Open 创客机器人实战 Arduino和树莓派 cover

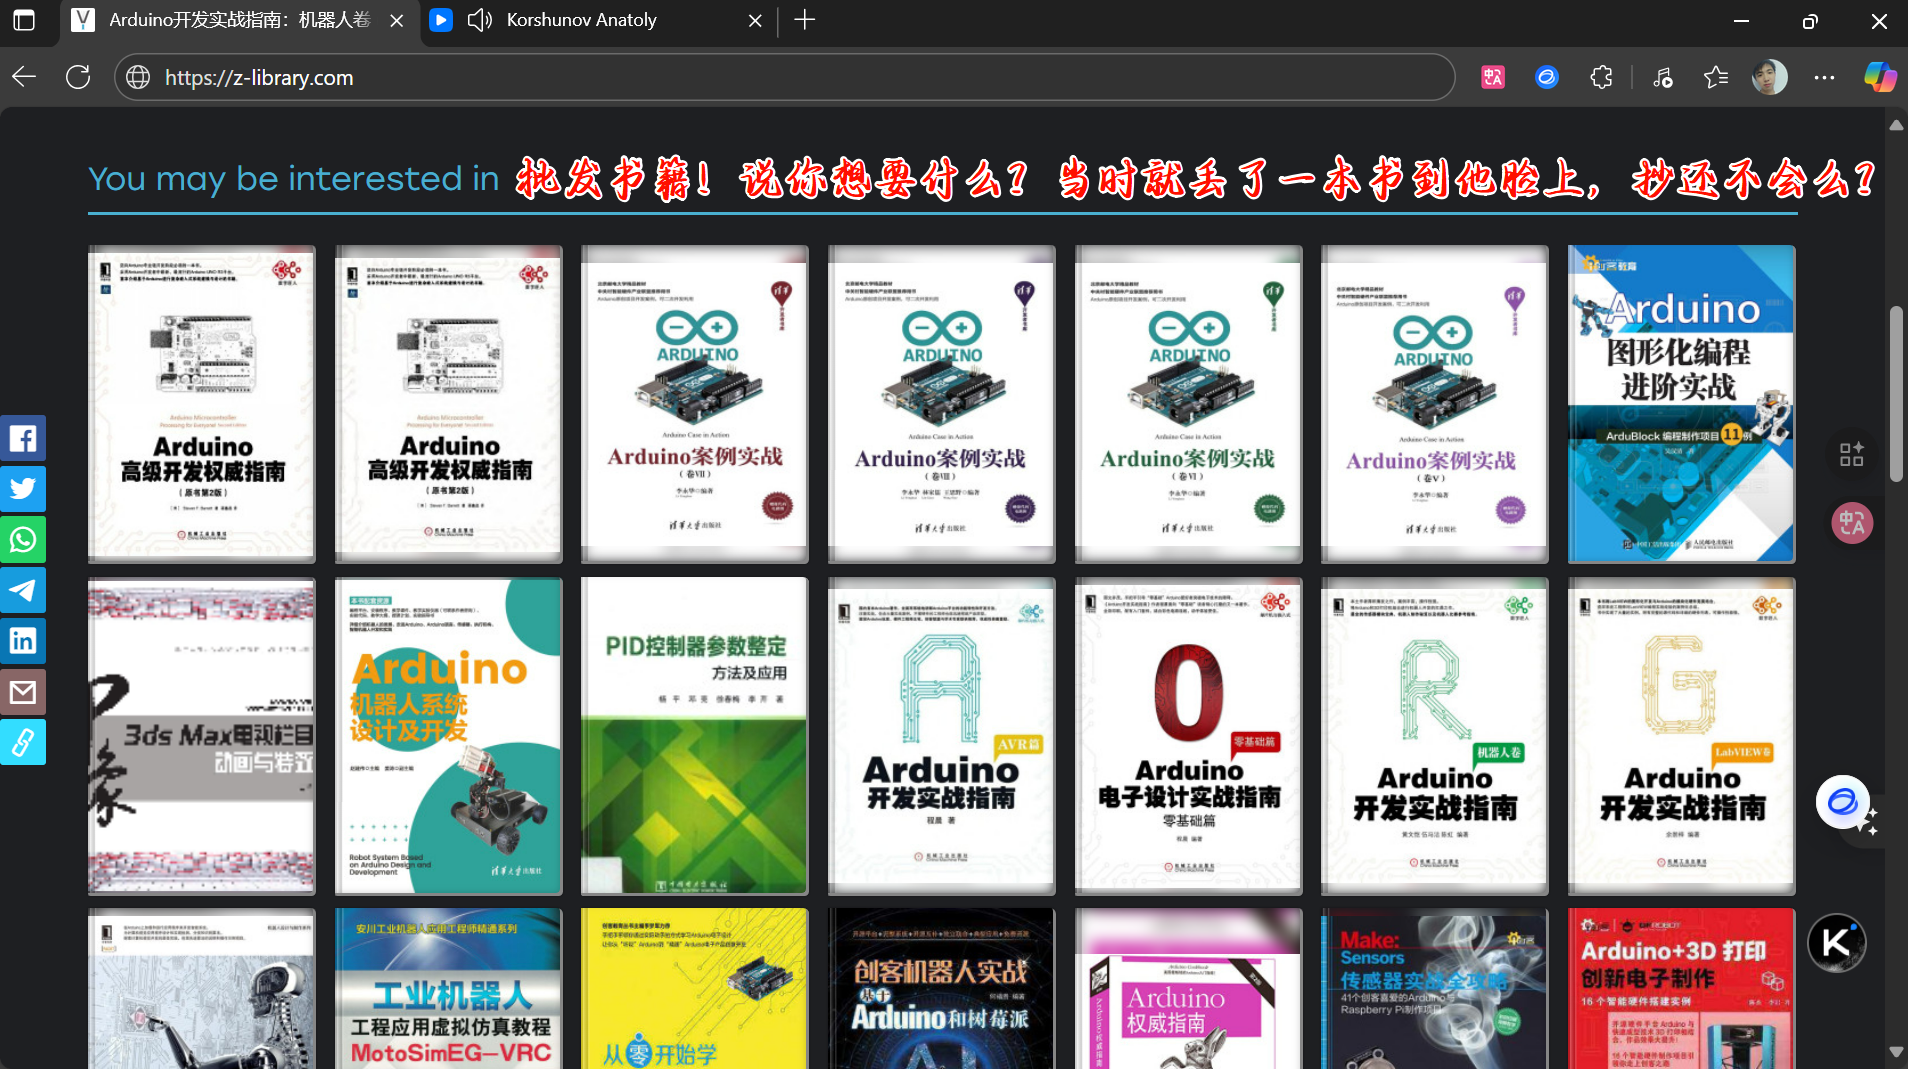(x=942, y=988)
